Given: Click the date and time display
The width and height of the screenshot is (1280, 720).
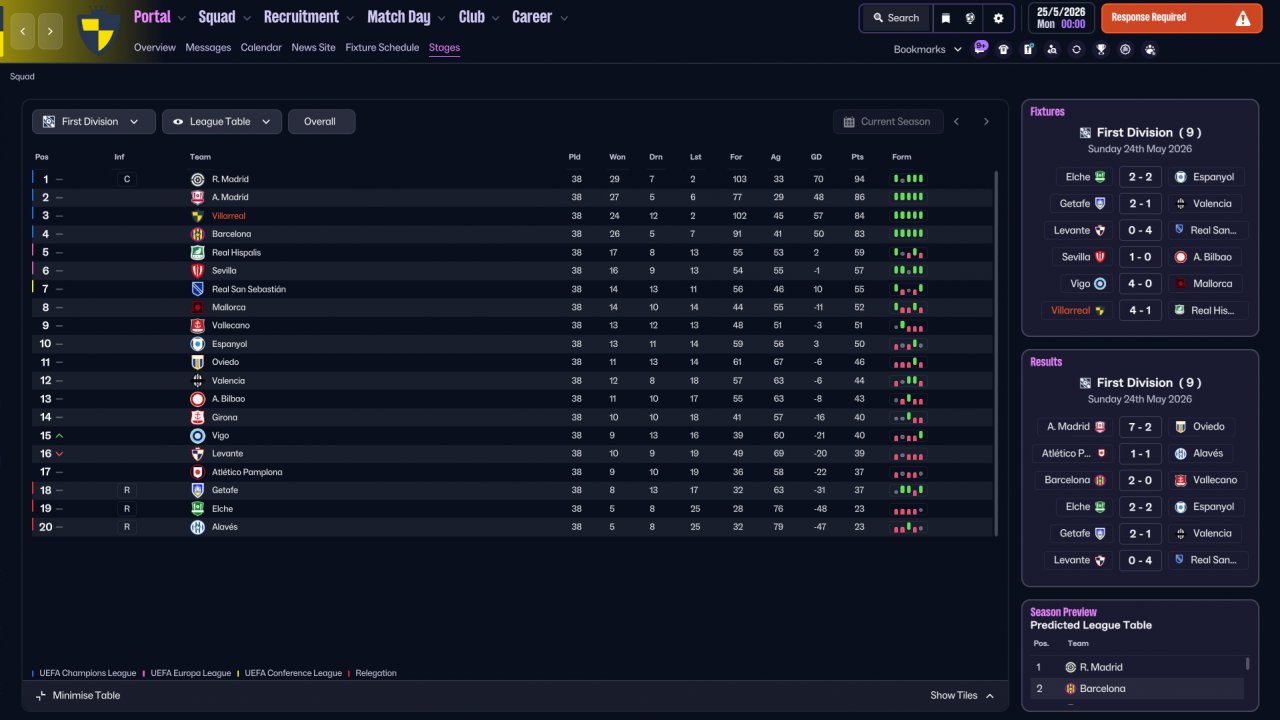Looking at the screenshot, I should (x=1060, y=18).
